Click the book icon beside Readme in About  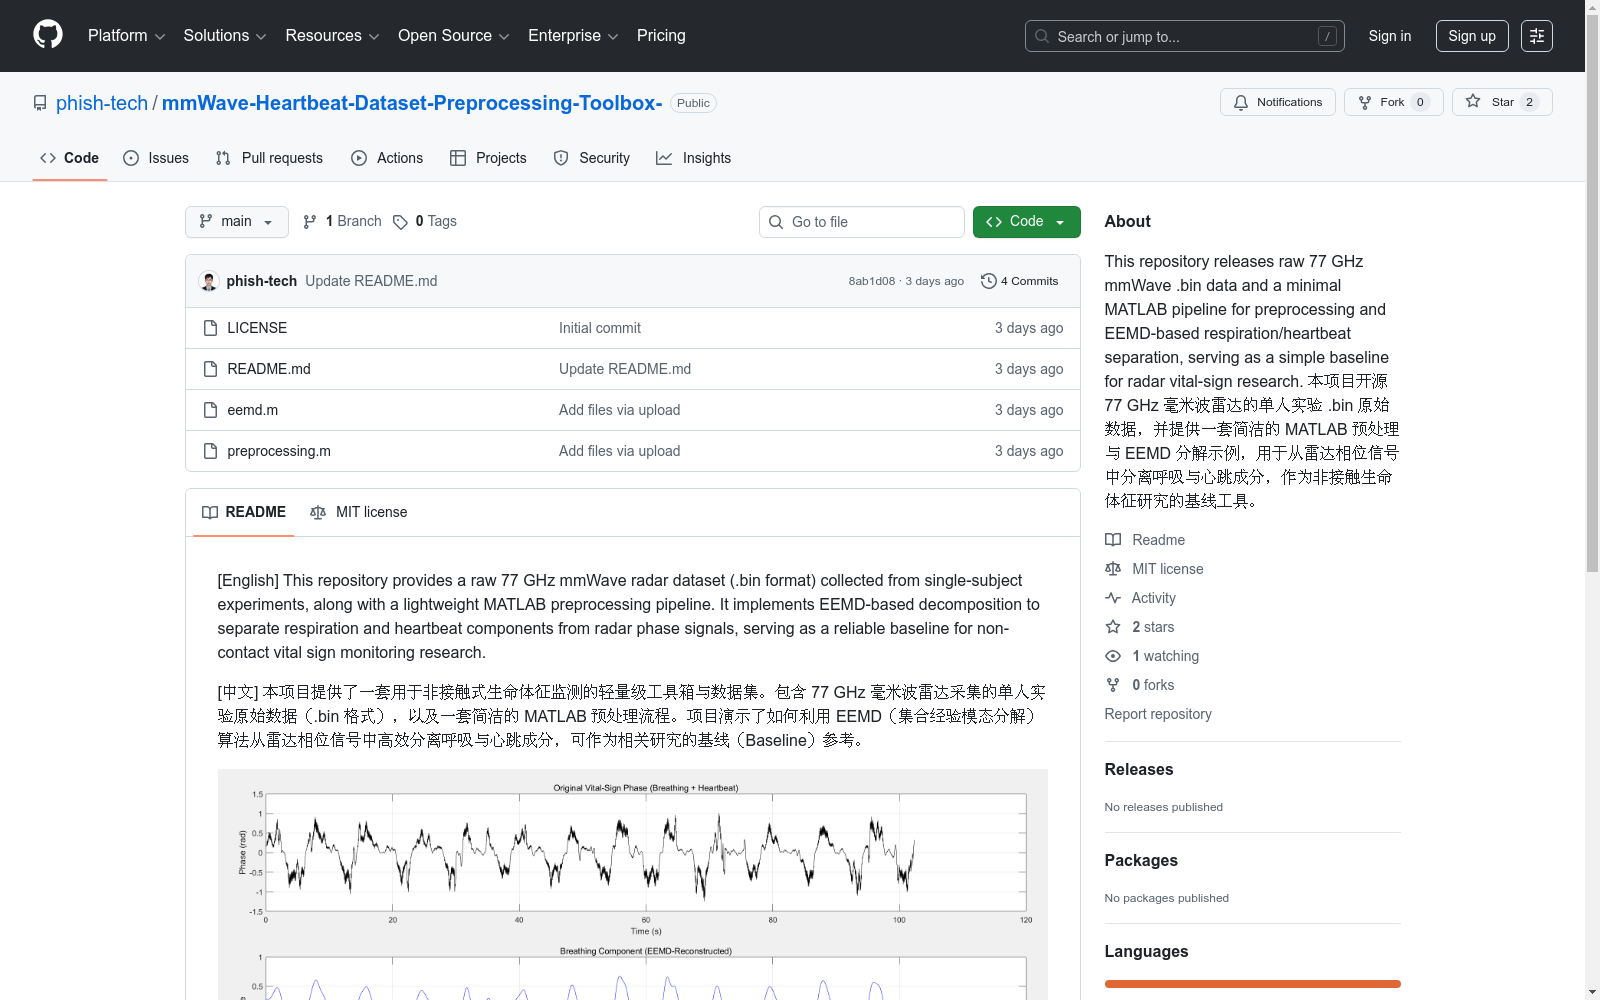click(x=1113, y=540)
